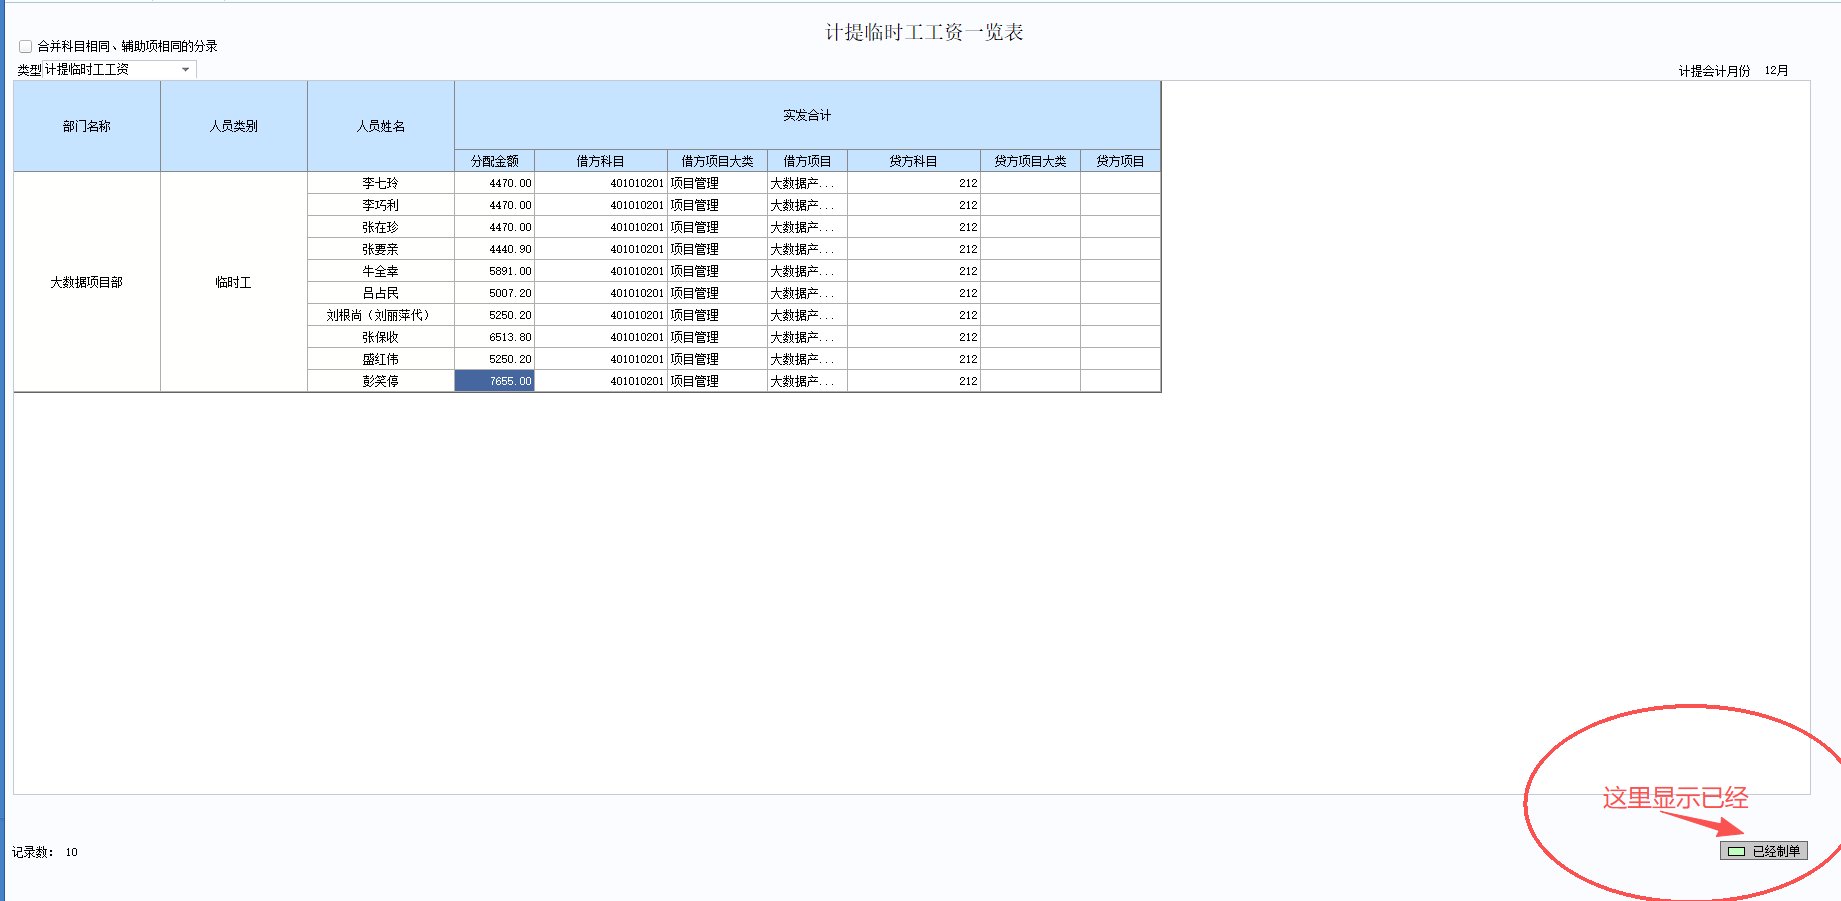Select the highlighted 7655.00 amount cell
The height and width of the screenshot is (901, 1841).
click(x=495, y=381)
